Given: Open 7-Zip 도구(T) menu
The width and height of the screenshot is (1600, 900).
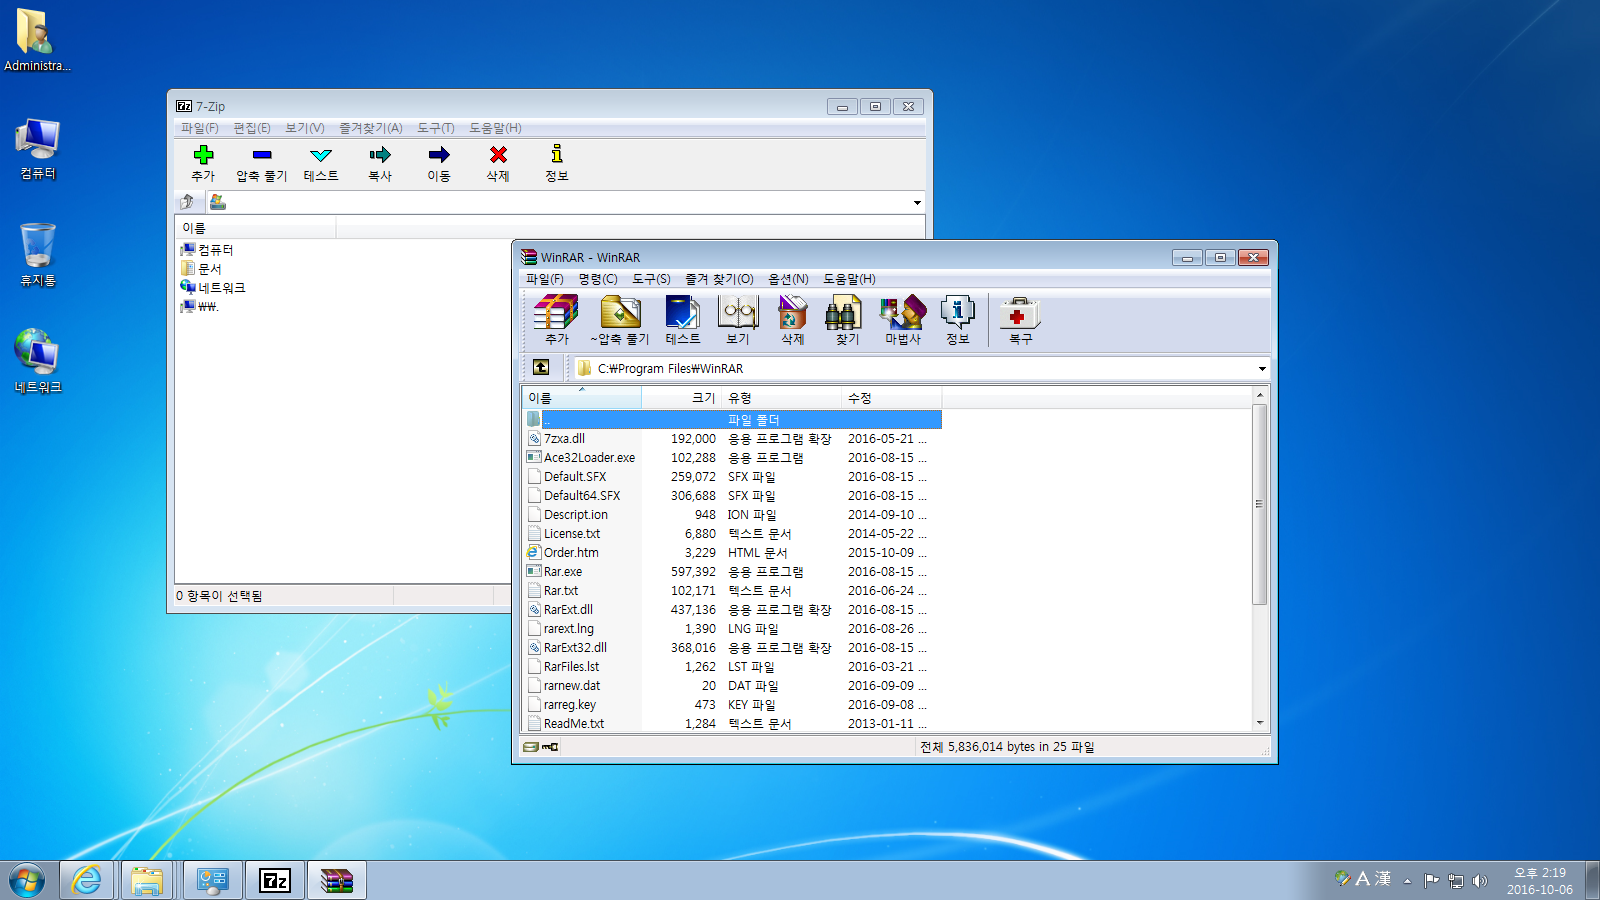Looking at the screenshot, I should (436, 128).
